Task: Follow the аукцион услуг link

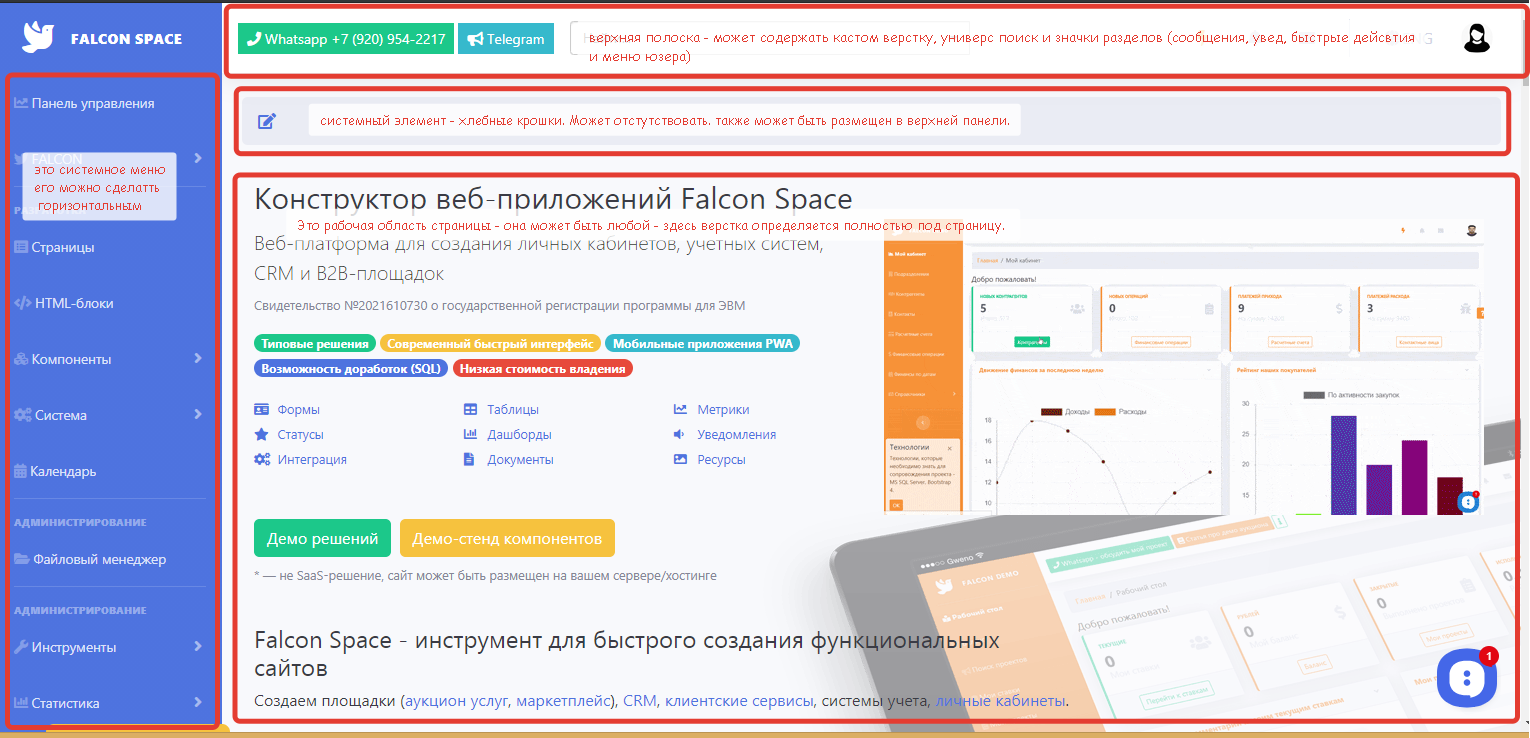Action: [x=459, y=701]
